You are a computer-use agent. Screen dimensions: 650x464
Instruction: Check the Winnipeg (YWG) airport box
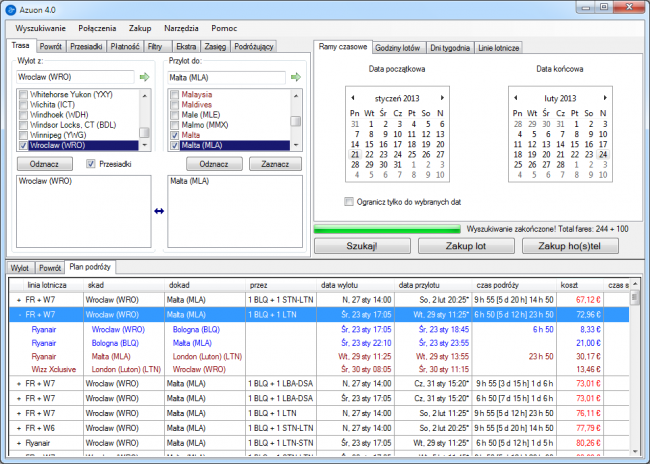coord(24,134)
